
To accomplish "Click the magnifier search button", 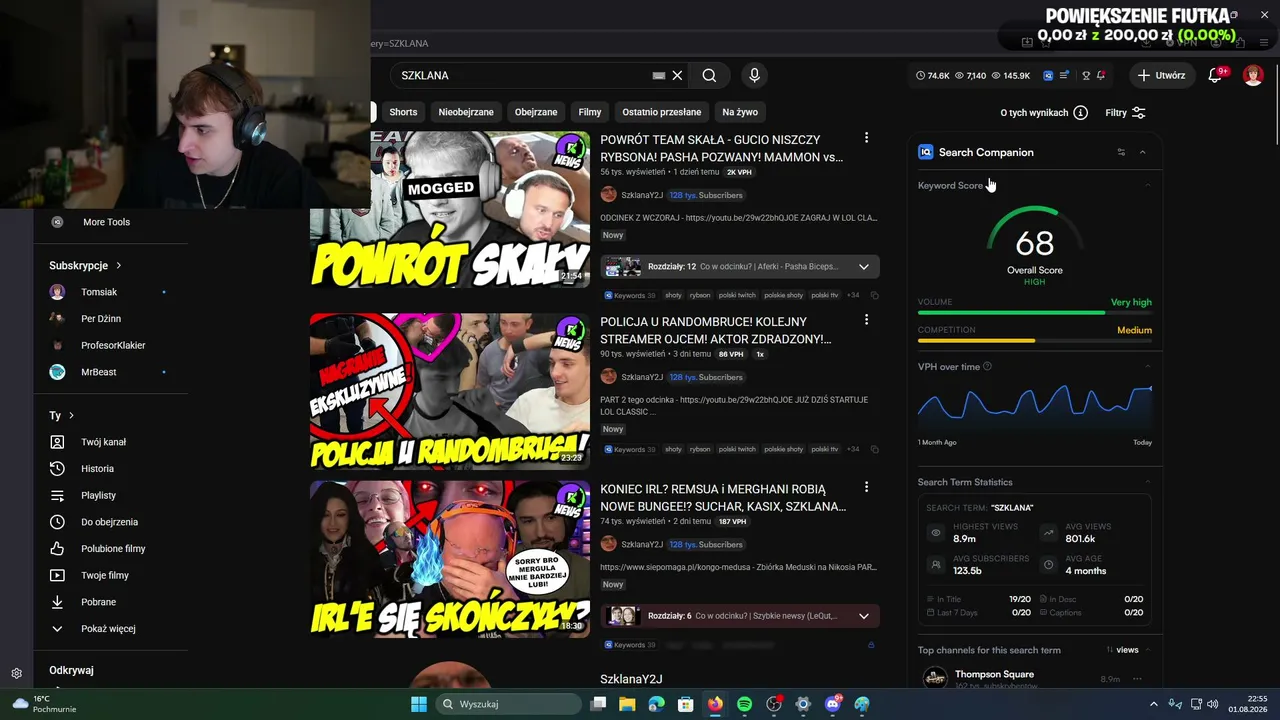I will (709, 75).
